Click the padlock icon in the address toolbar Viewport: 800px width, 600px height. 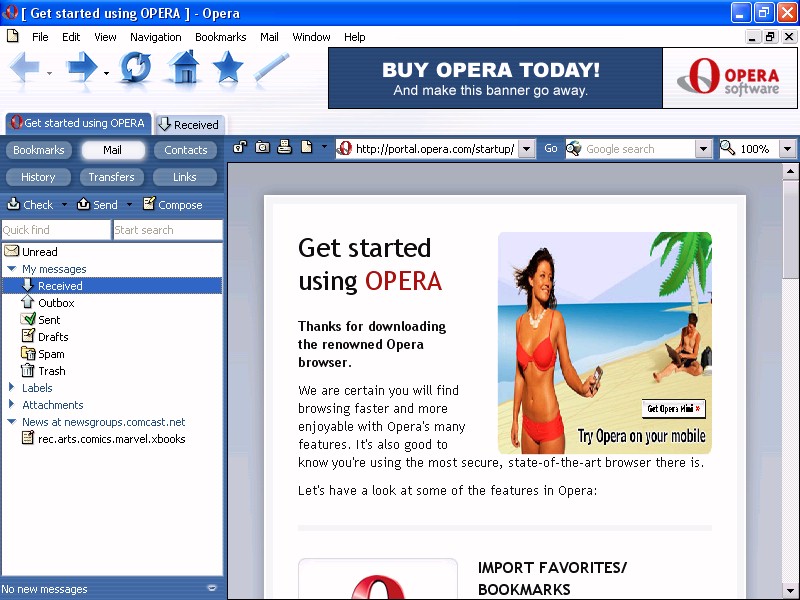tap(239, 148)
